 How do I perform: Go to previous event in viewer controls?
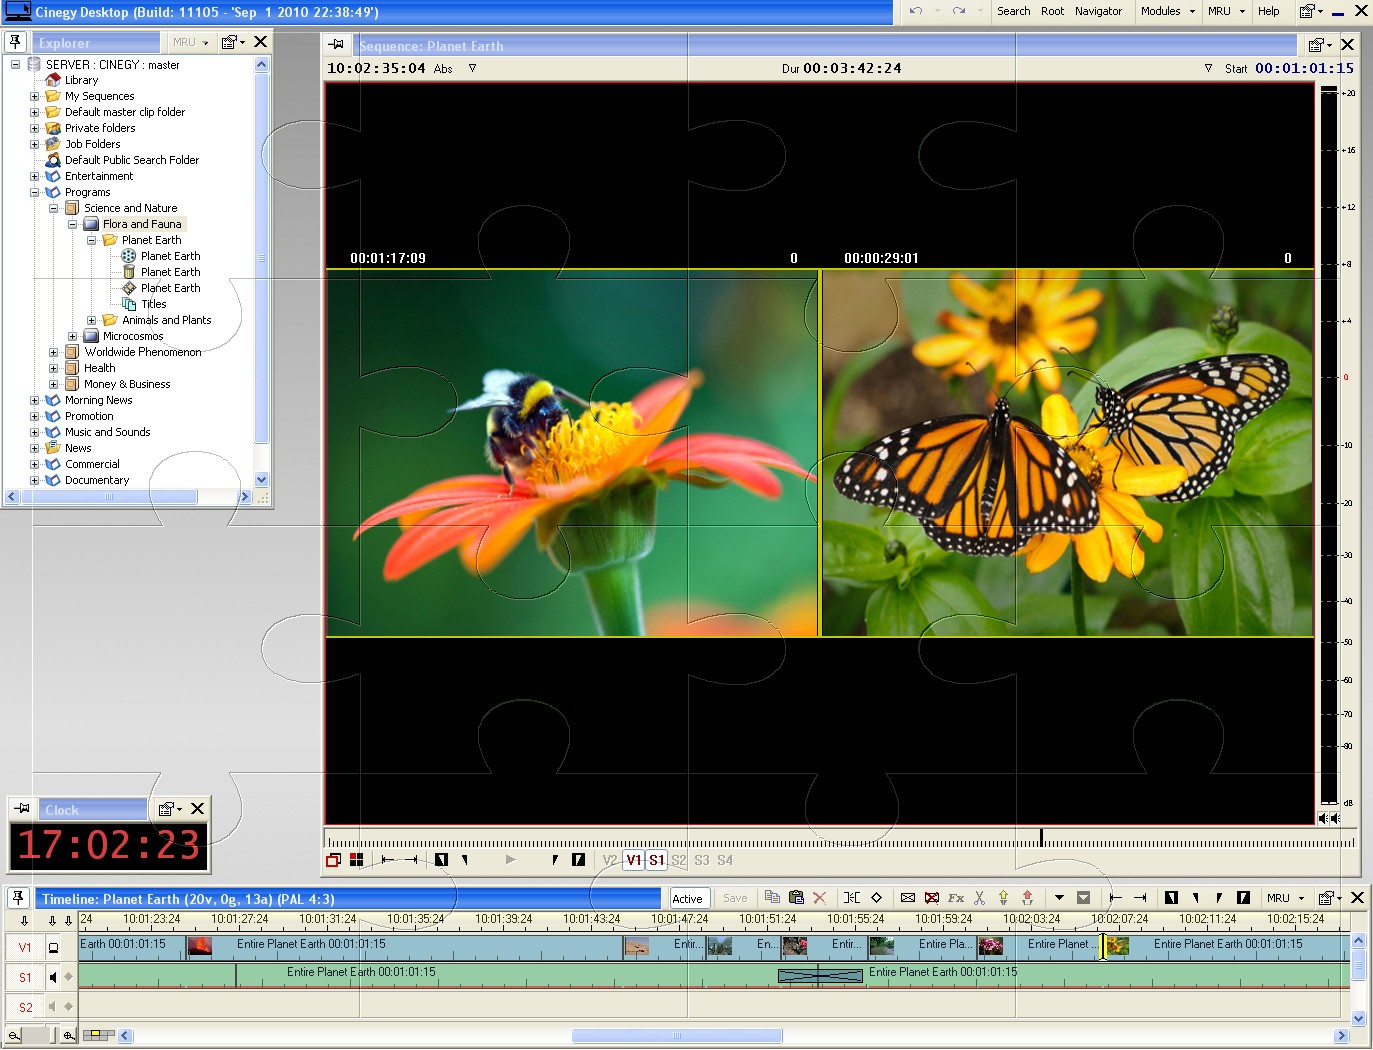point(388,860)
